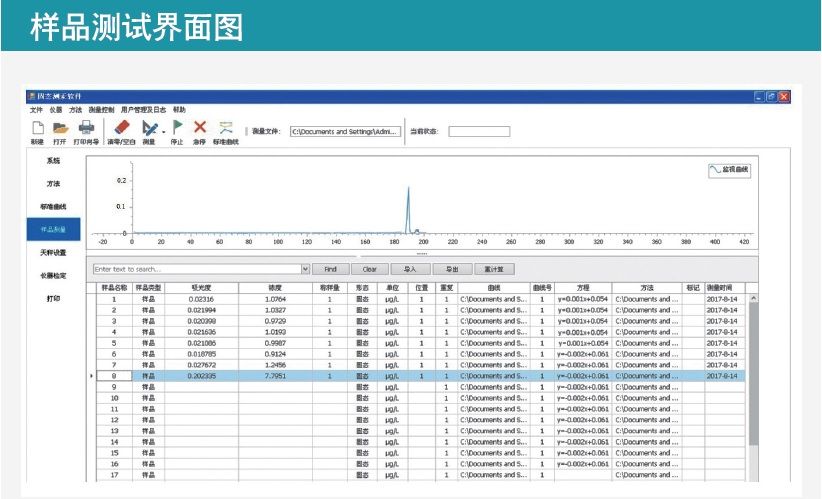Image resolution: width=822 pixels, height=499 pixels.
Task: Open a file with the 打开 folder icon
Action: 61,128
